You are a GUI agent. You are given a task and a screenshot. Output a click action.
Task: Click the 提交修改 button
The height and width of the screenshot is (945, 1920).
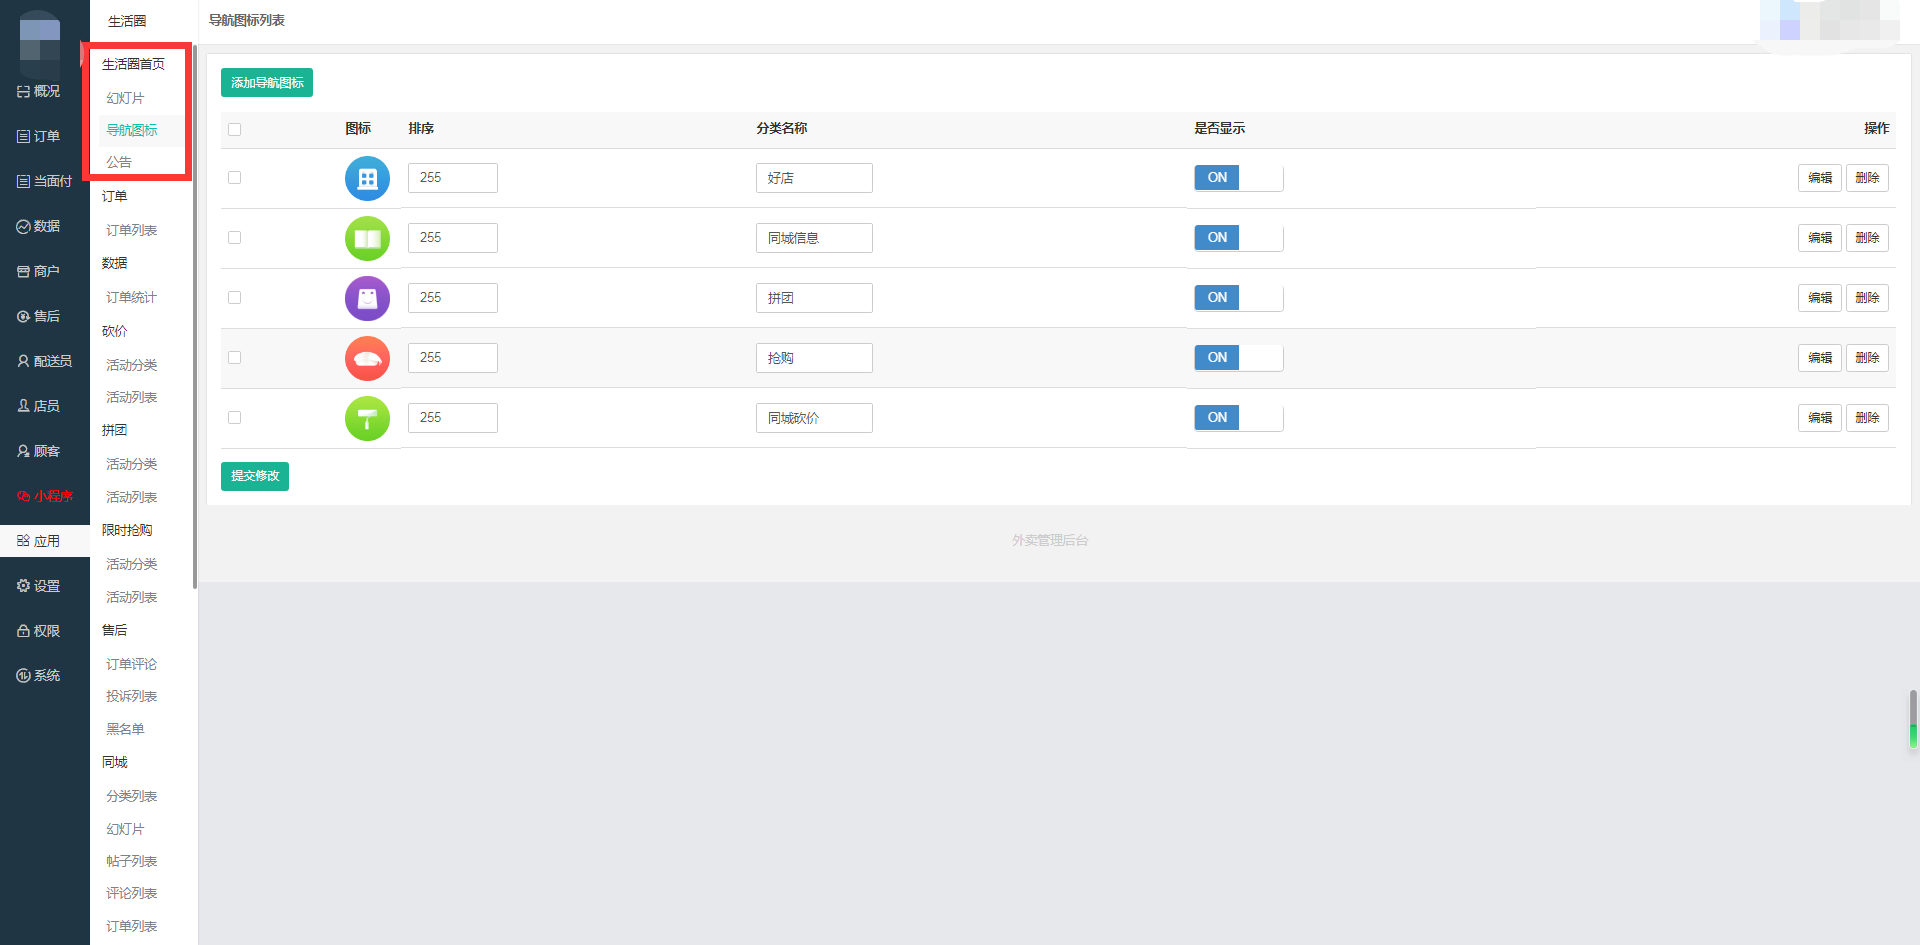point(255,476)
